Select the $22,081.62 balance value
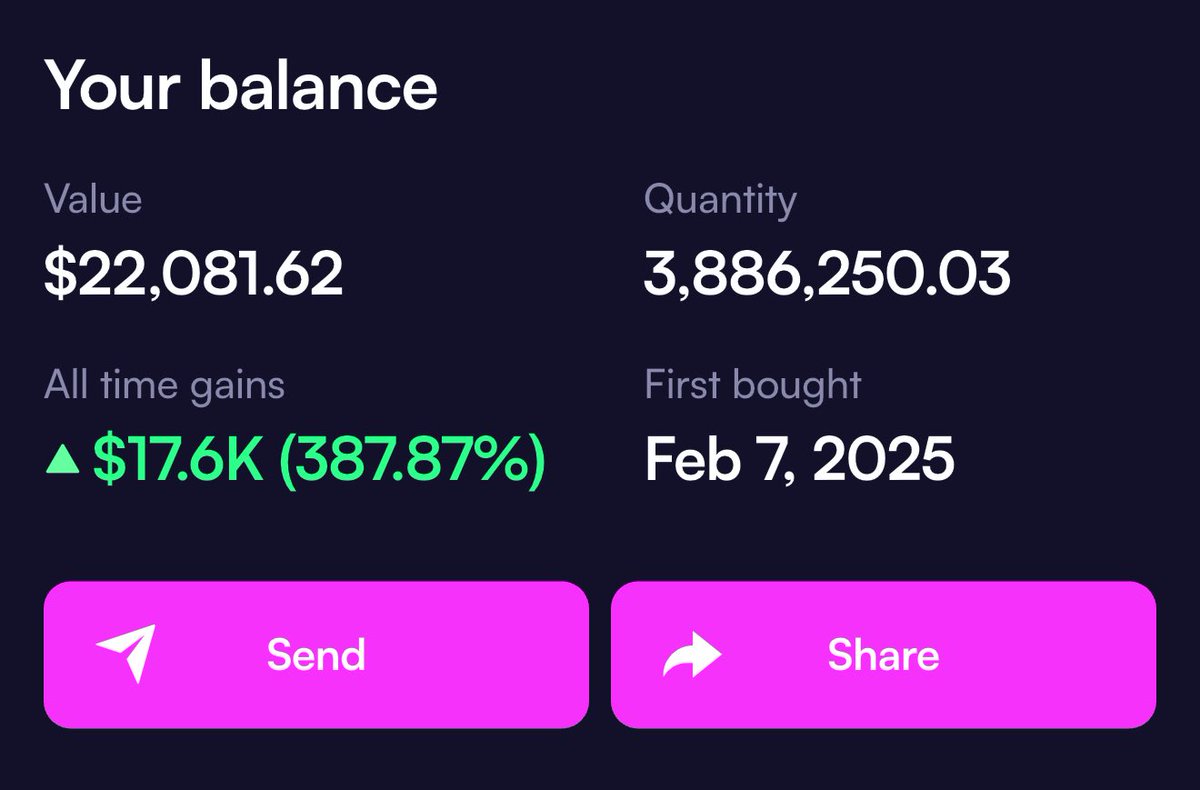The width and height of the screenshot is (1200, 790). [194, 273]
